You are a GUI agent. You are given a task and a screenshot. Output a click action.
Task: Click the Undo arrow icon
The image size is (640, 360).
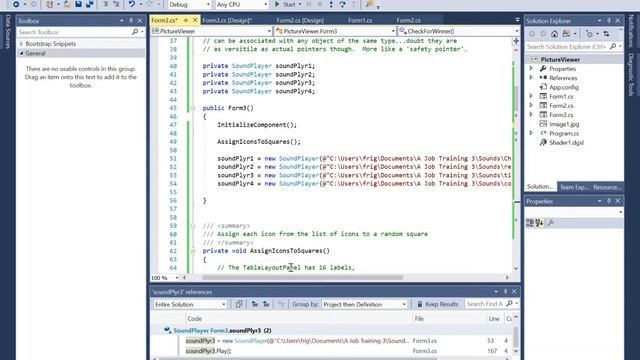132,4
